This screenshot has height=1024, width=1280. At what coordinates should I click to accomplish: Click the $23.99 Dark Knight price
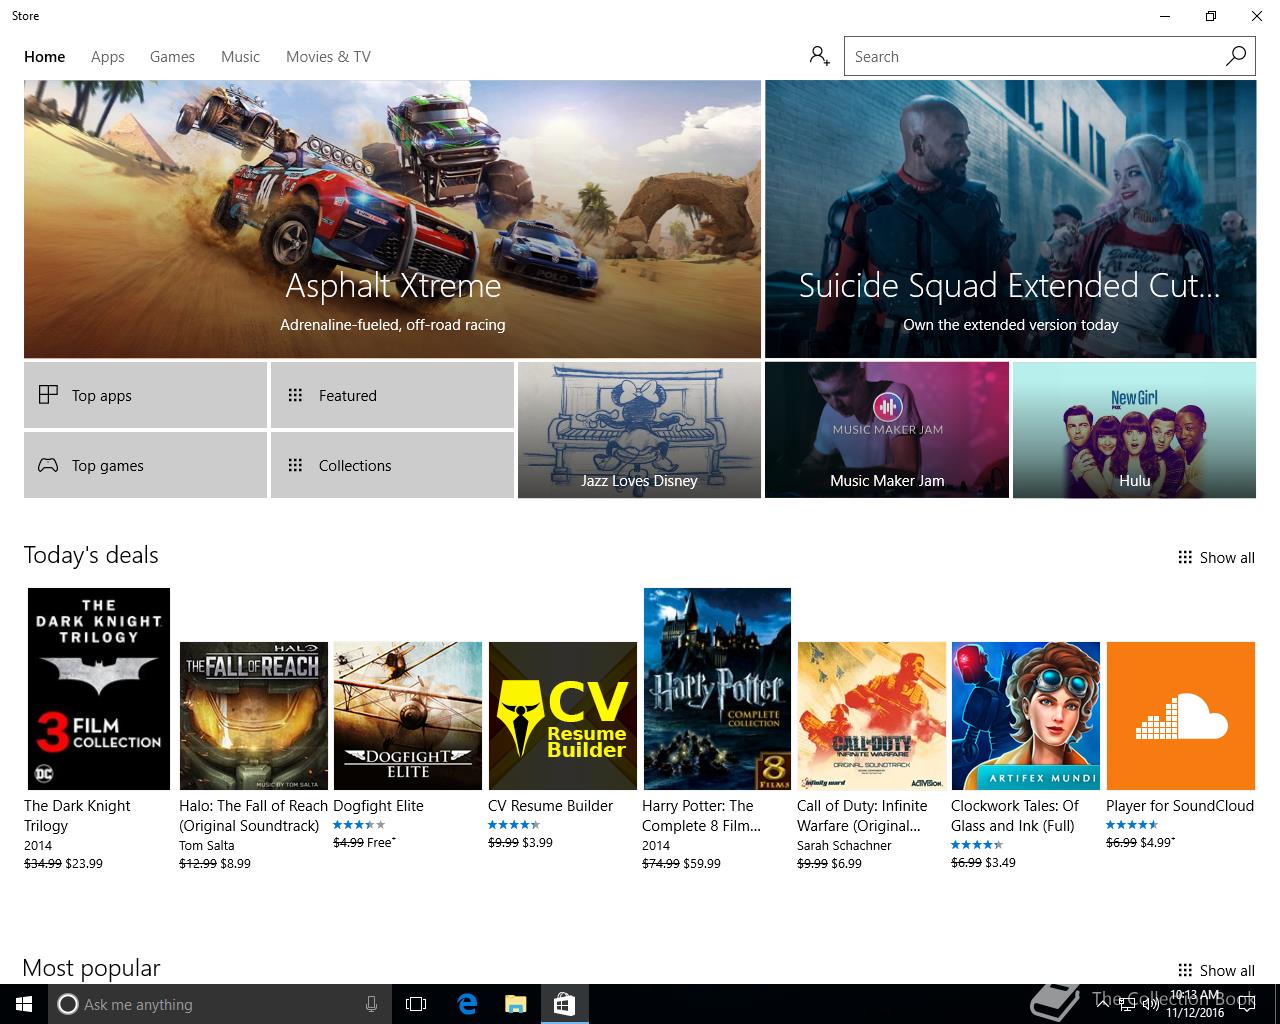pos(84,863)
